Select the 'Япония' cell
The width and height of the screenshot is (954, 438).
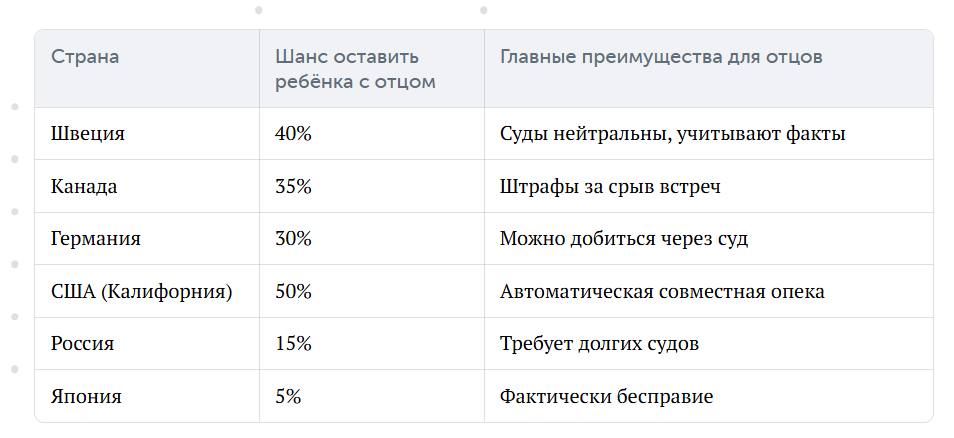click(86, 397)
